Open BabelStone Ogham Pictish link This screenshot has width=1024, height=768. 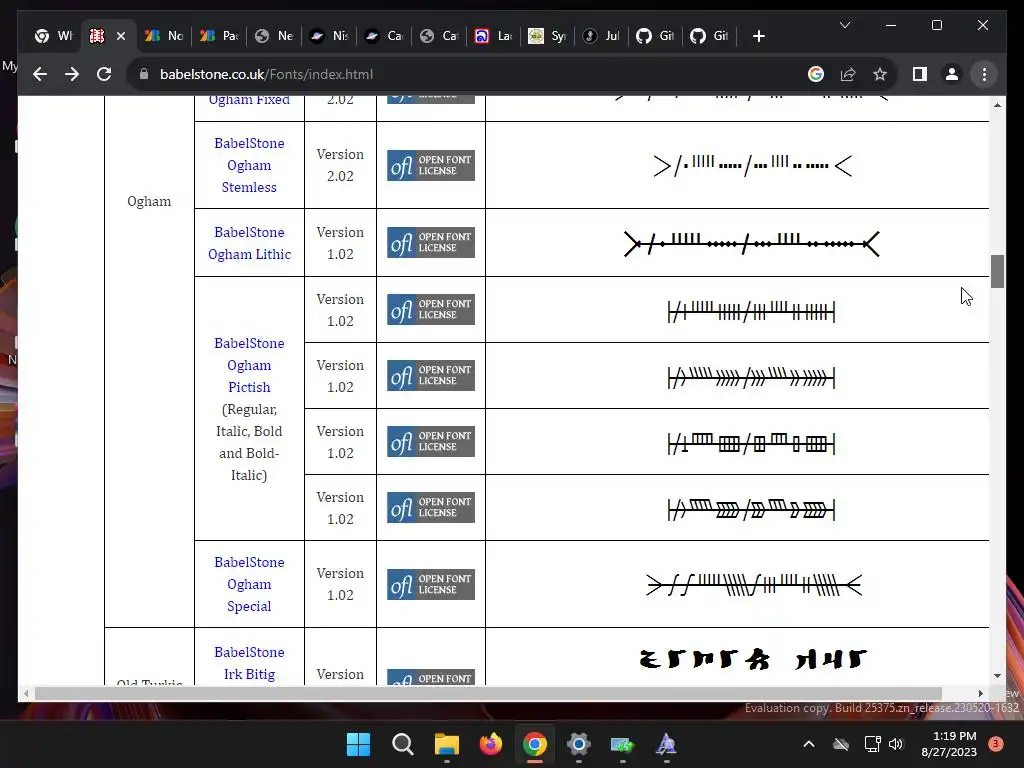(249, 365)
